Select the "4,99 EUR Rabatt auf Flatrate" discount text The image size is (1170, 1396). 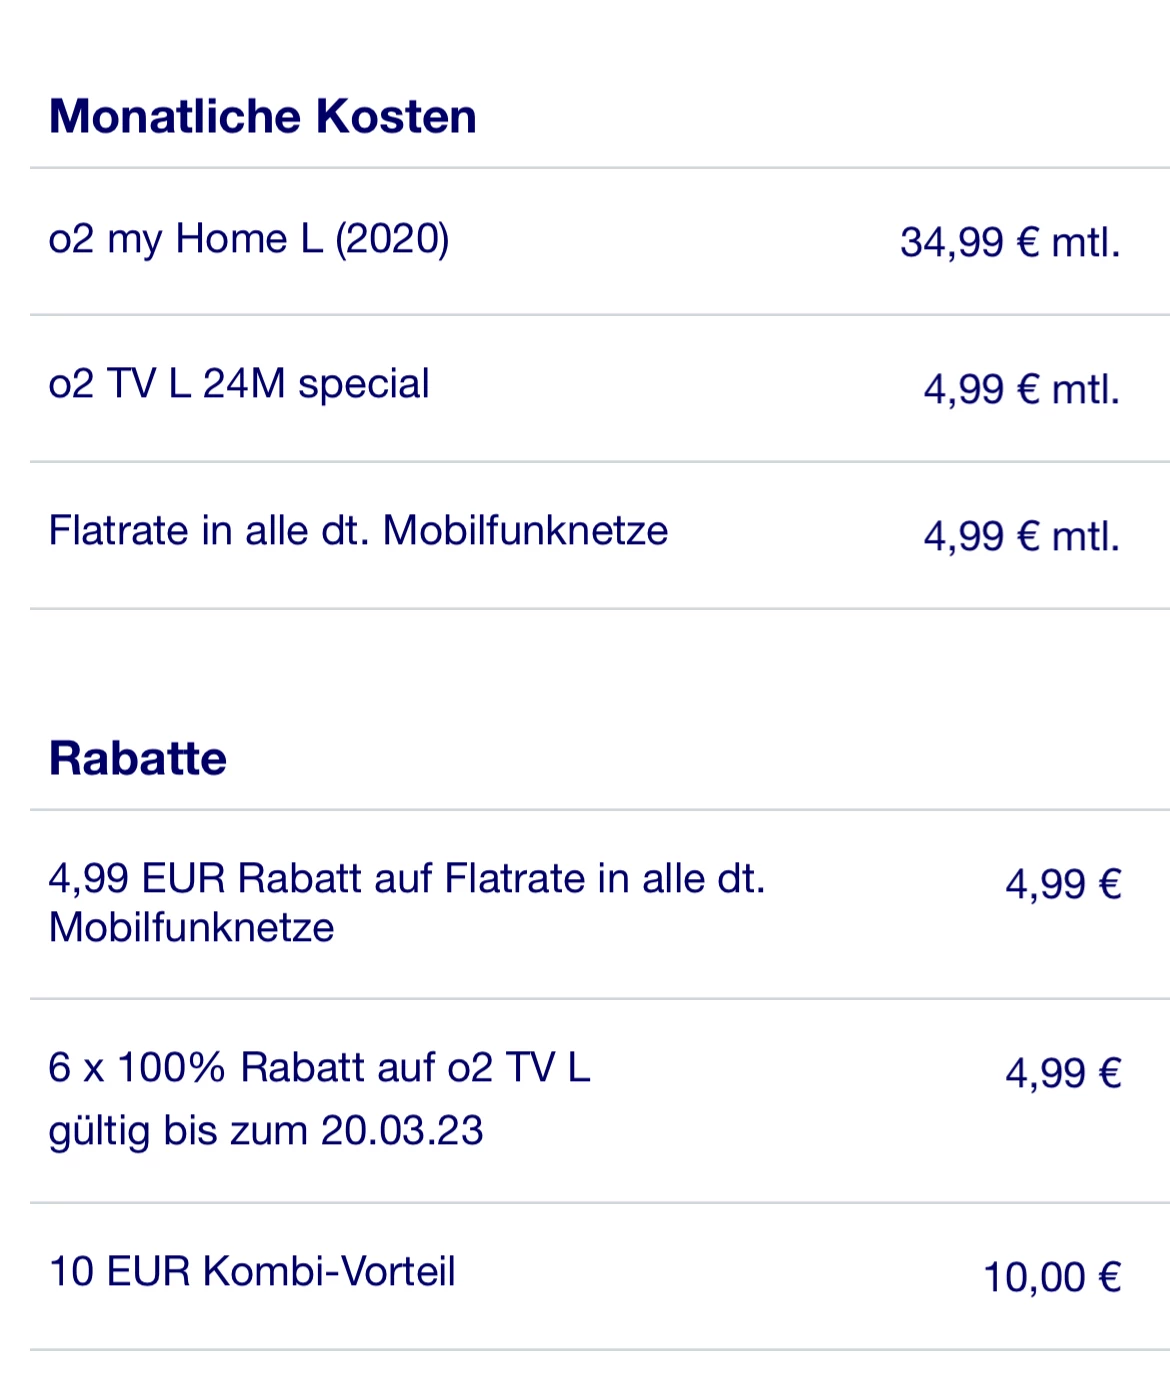tap(406, 879)
